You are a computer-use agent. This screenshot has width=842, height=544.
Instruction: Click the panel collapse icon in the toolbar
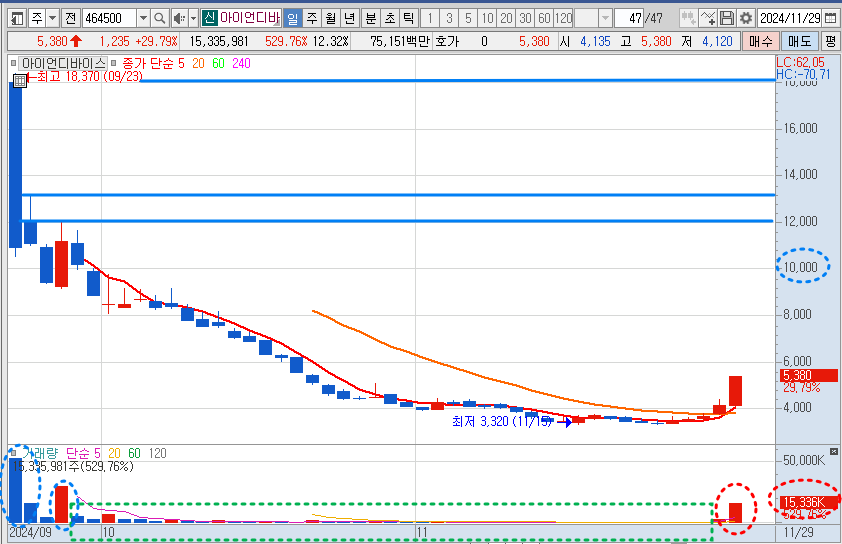(x=17, y=19)
